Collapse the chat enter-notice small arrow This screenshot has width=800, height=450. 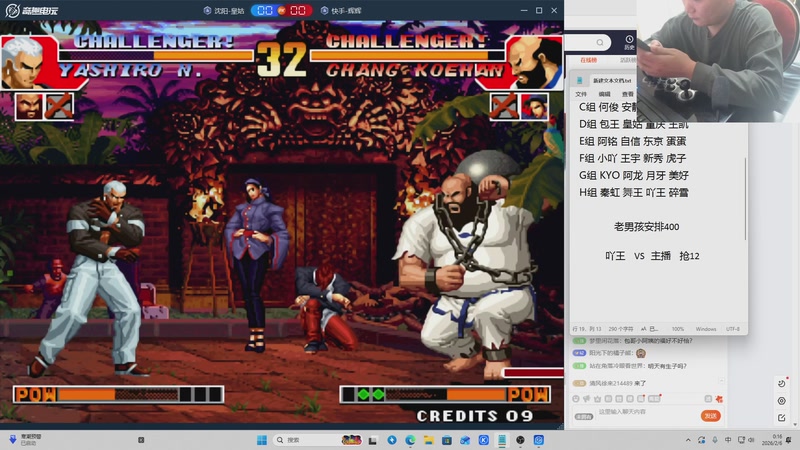[721, 381]
